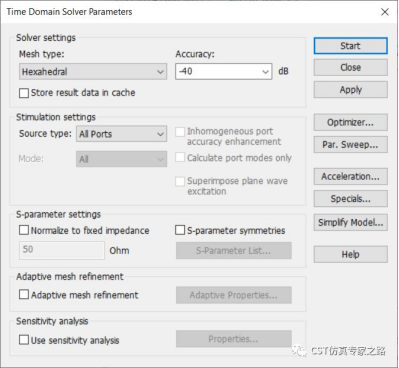The image size is (399, 368).
Task: Click the sensitivity Properties button
Action: (x=234, y=339)
